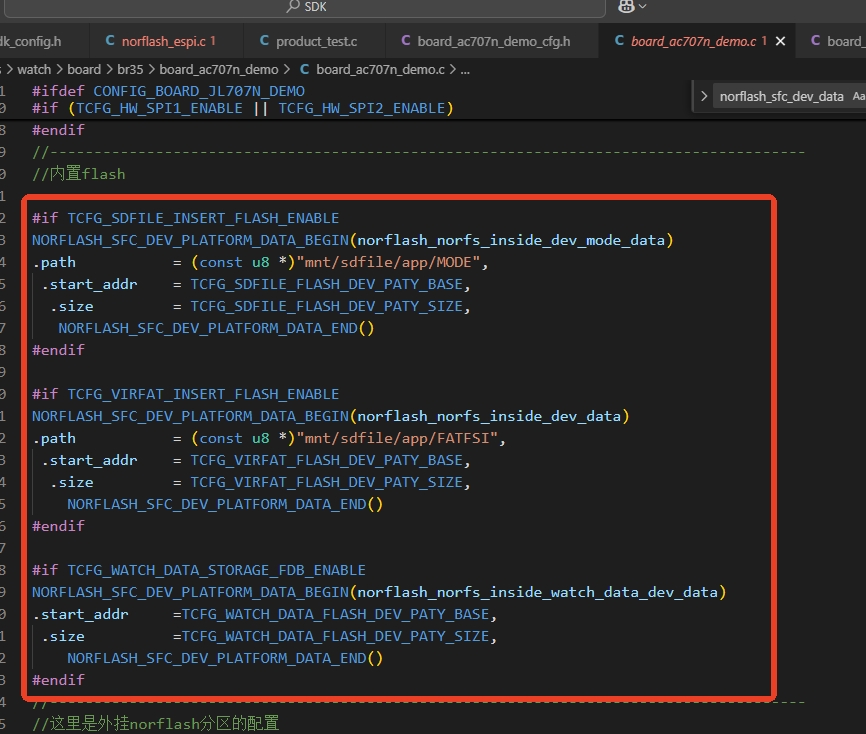866x734 pixels.
Task: Open the watch breadcrumb folder
Action: [x=34, y=70]
